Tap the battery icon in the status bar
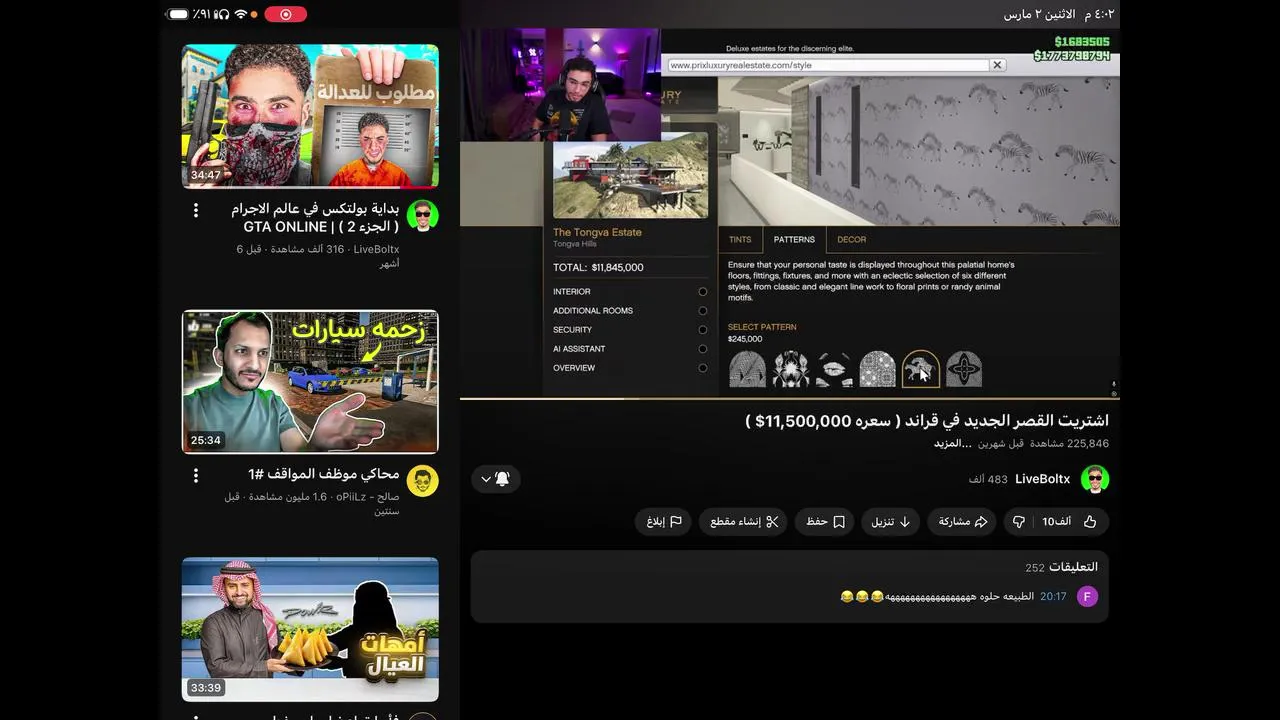1280x720 pixels. click(178, 14)
